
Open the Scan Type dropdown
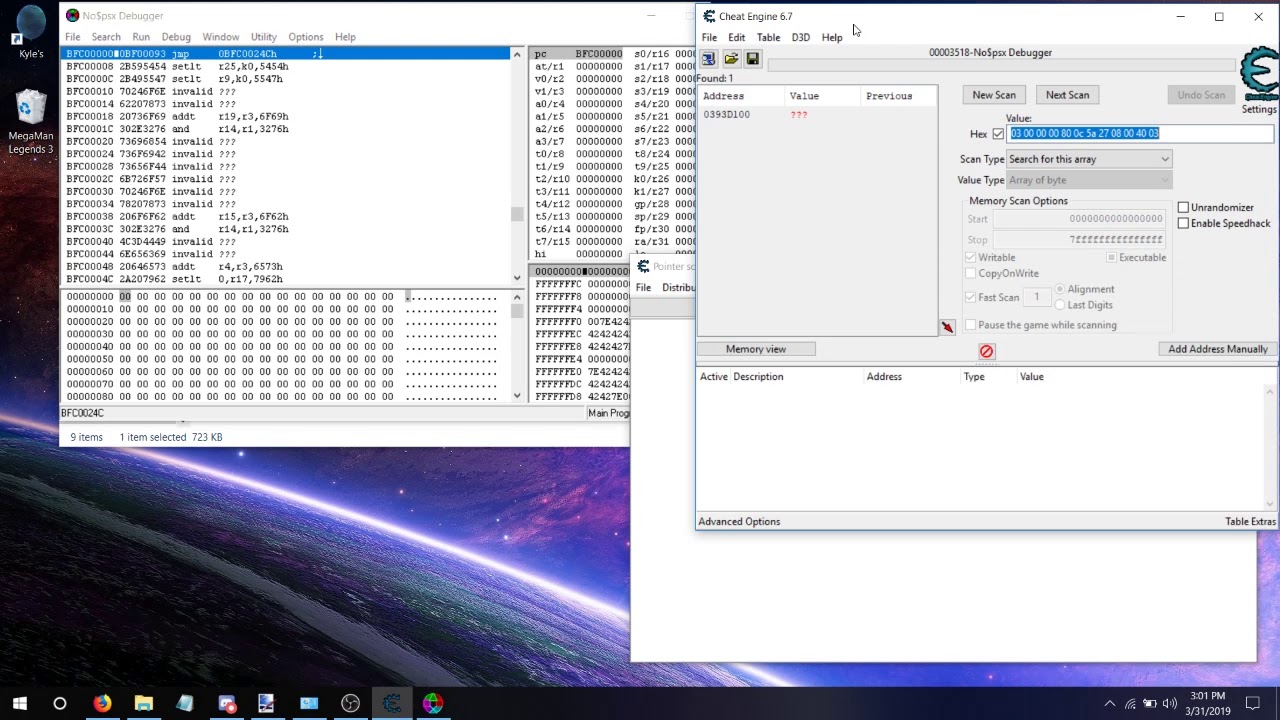coord(1089,159)
